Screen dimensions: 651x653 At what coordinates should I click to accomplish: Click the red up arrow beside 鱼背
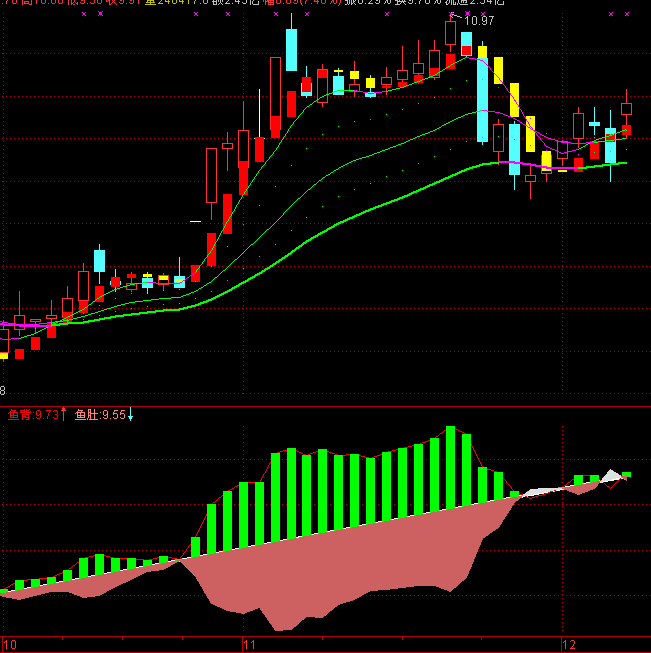(x=63, y=414)
